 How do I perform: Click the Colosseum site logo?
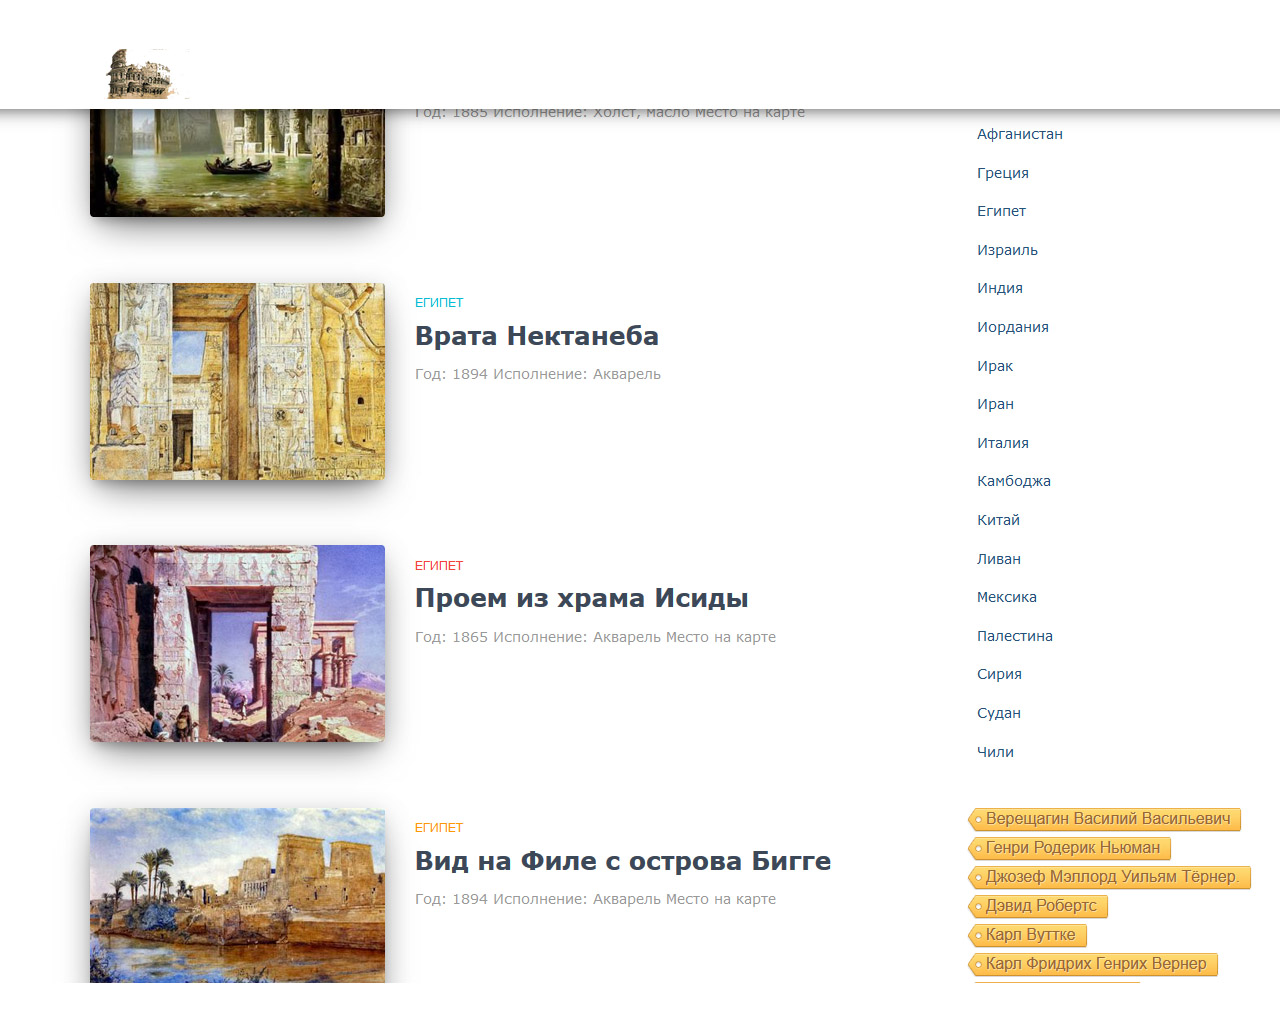pyautogui.click(x=147, y=74)
